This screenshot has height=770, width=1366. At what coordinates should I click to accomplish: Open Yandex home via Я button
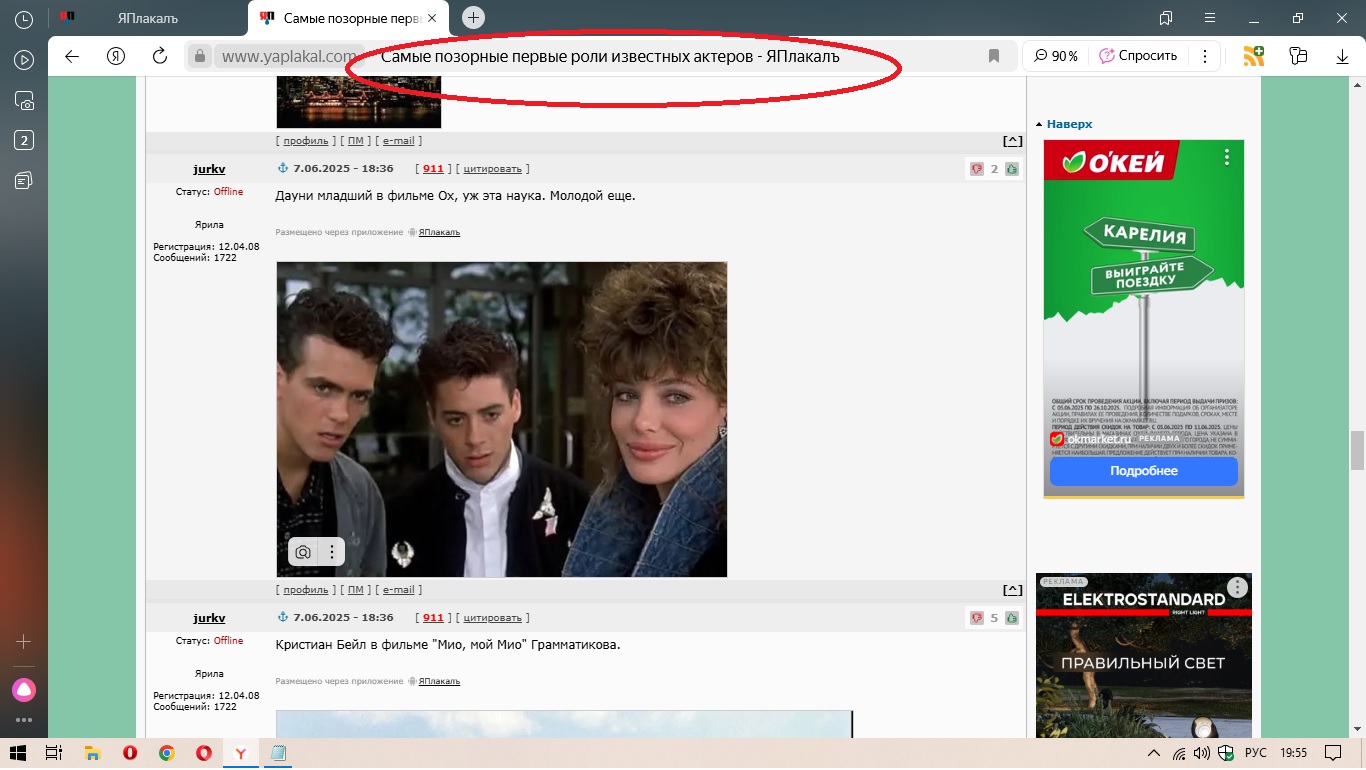pyautogui.click(x=116, y=56)
